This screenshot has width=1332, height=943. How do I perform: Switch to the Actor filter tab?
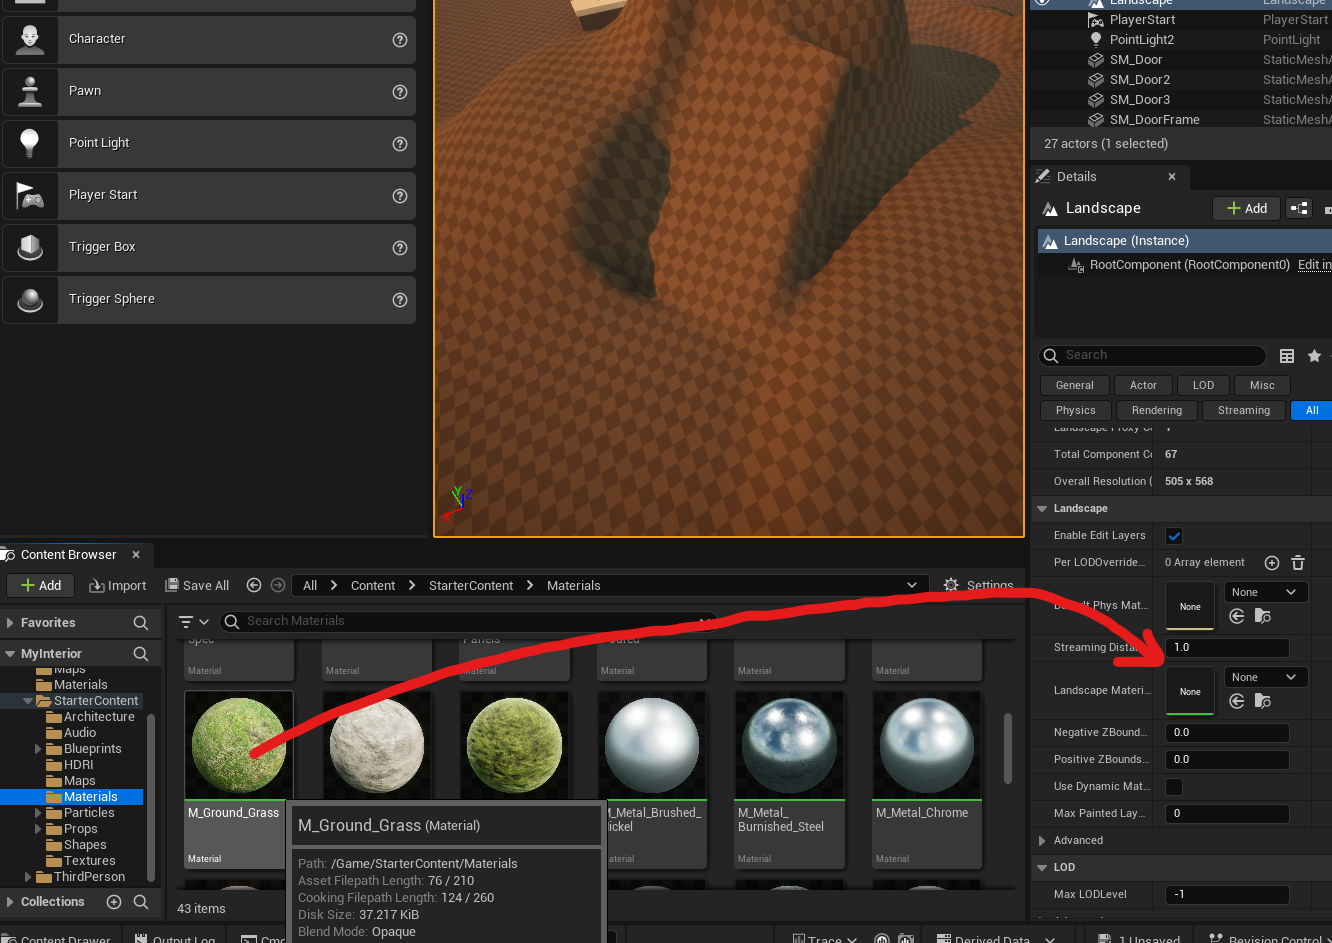[1143, 385]
